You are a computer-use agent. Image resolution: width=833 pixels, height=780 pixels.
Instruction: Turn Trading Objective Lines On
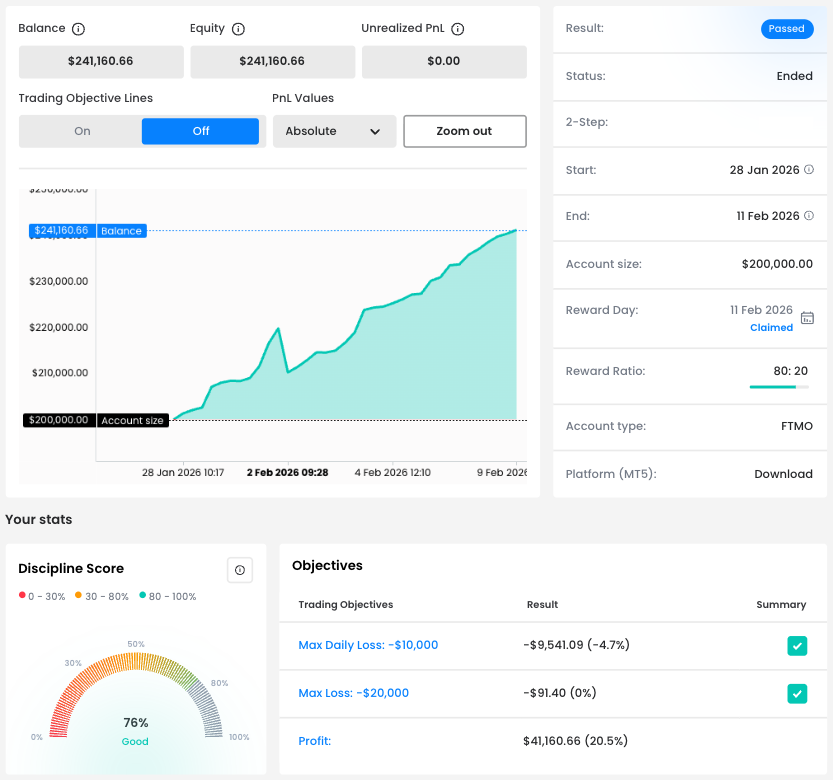pos(82,131)
